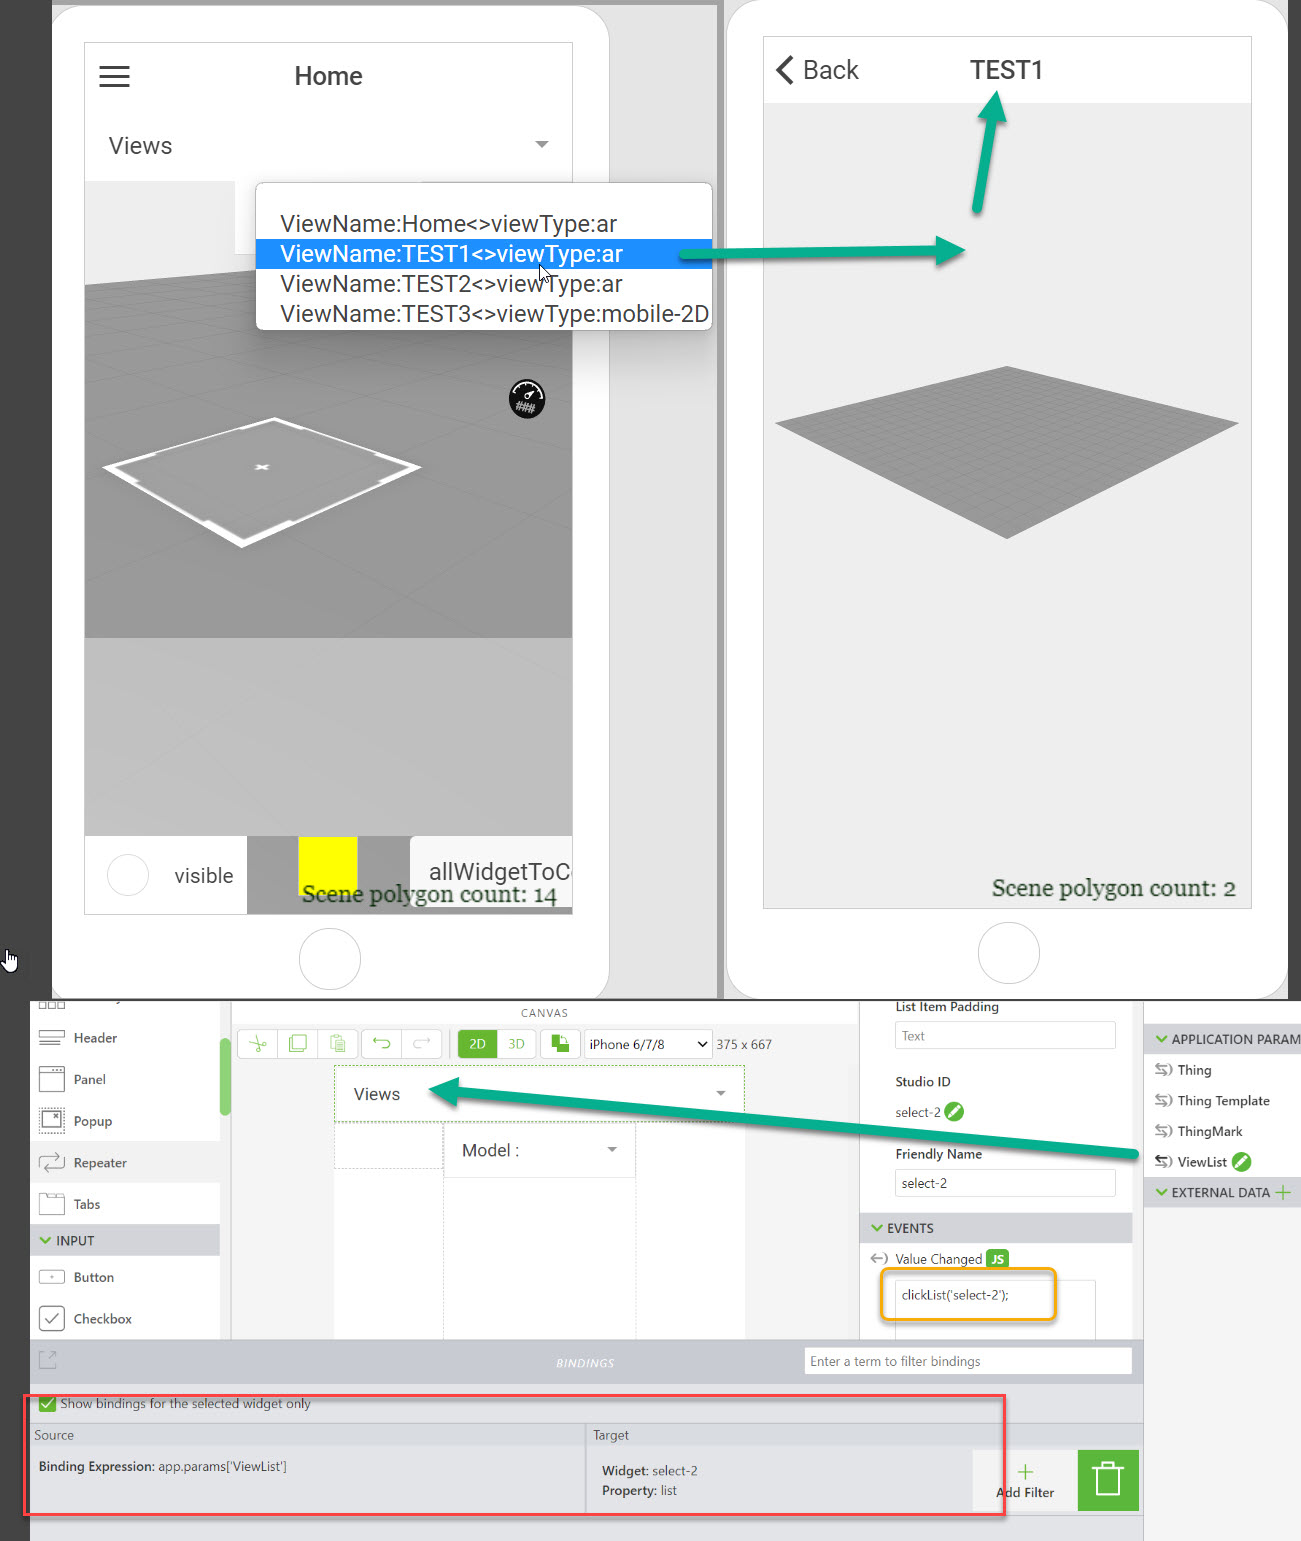Click Add Filter next to the binding

pos(1025,1480)
